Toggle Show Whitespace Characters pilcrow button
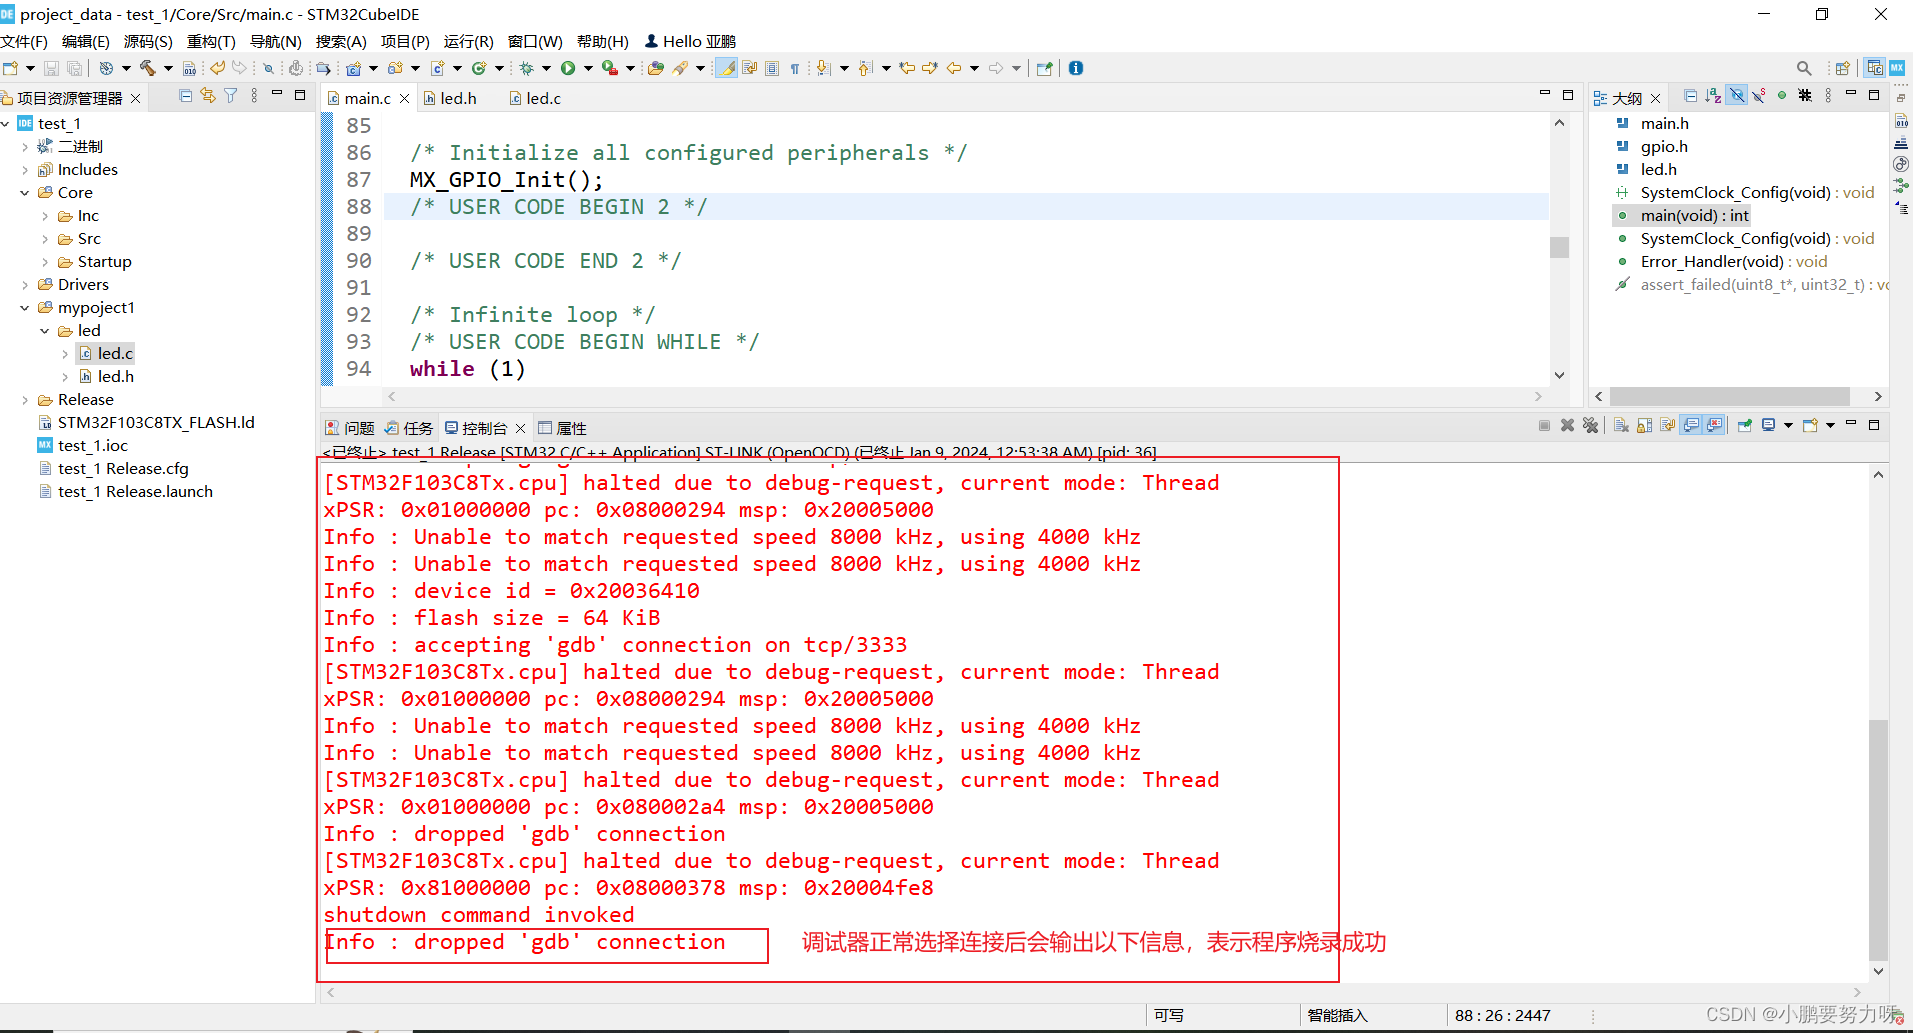 795,68
